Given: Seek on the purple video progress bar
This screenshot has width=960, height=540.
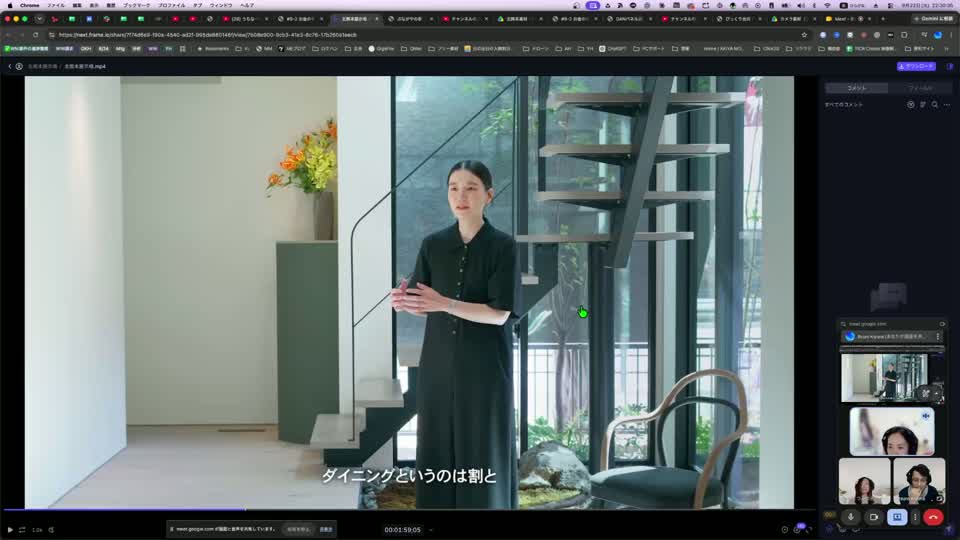Looking at the screenshot, I should coord(409,509).
